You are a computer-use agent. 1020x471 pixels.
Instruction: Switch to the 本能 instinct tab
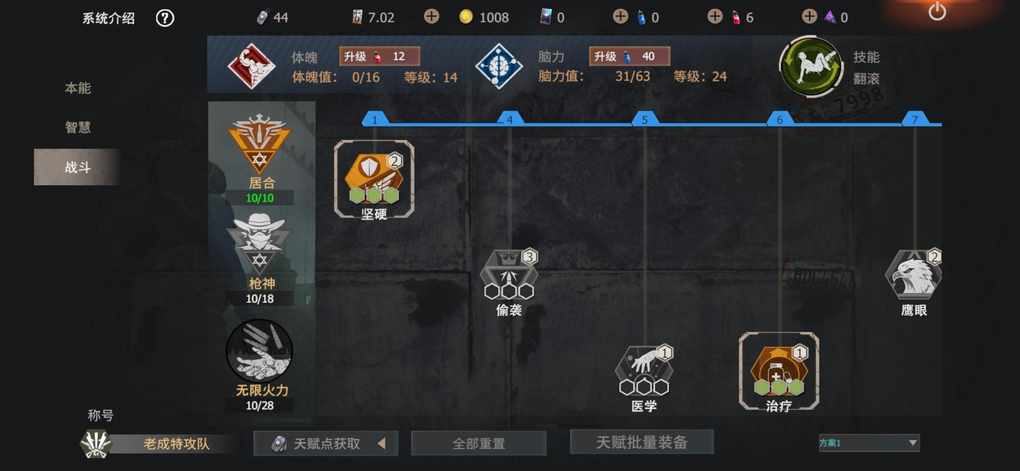77,88
